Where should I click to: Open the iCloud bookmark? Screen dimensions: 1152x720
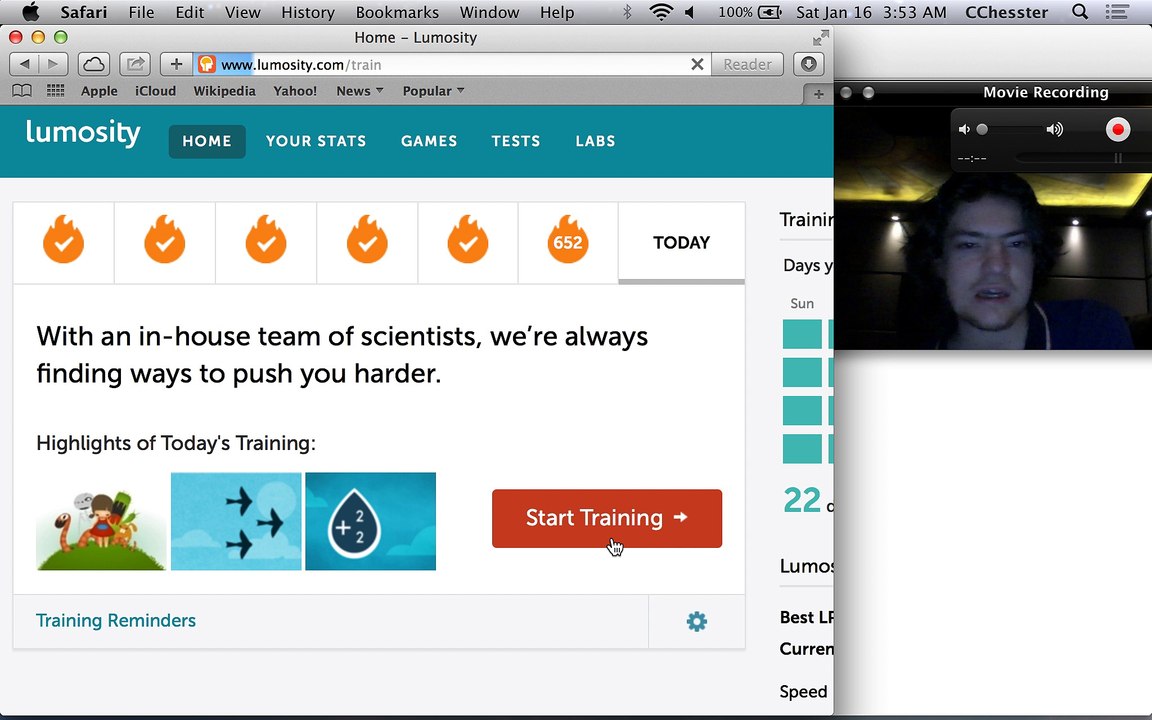pyautogui.click(x=155, y=90)
